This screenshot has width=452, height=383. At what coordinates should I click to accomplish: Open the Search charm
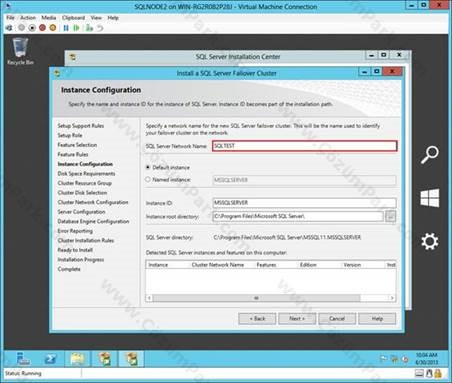tap(429, 155)
